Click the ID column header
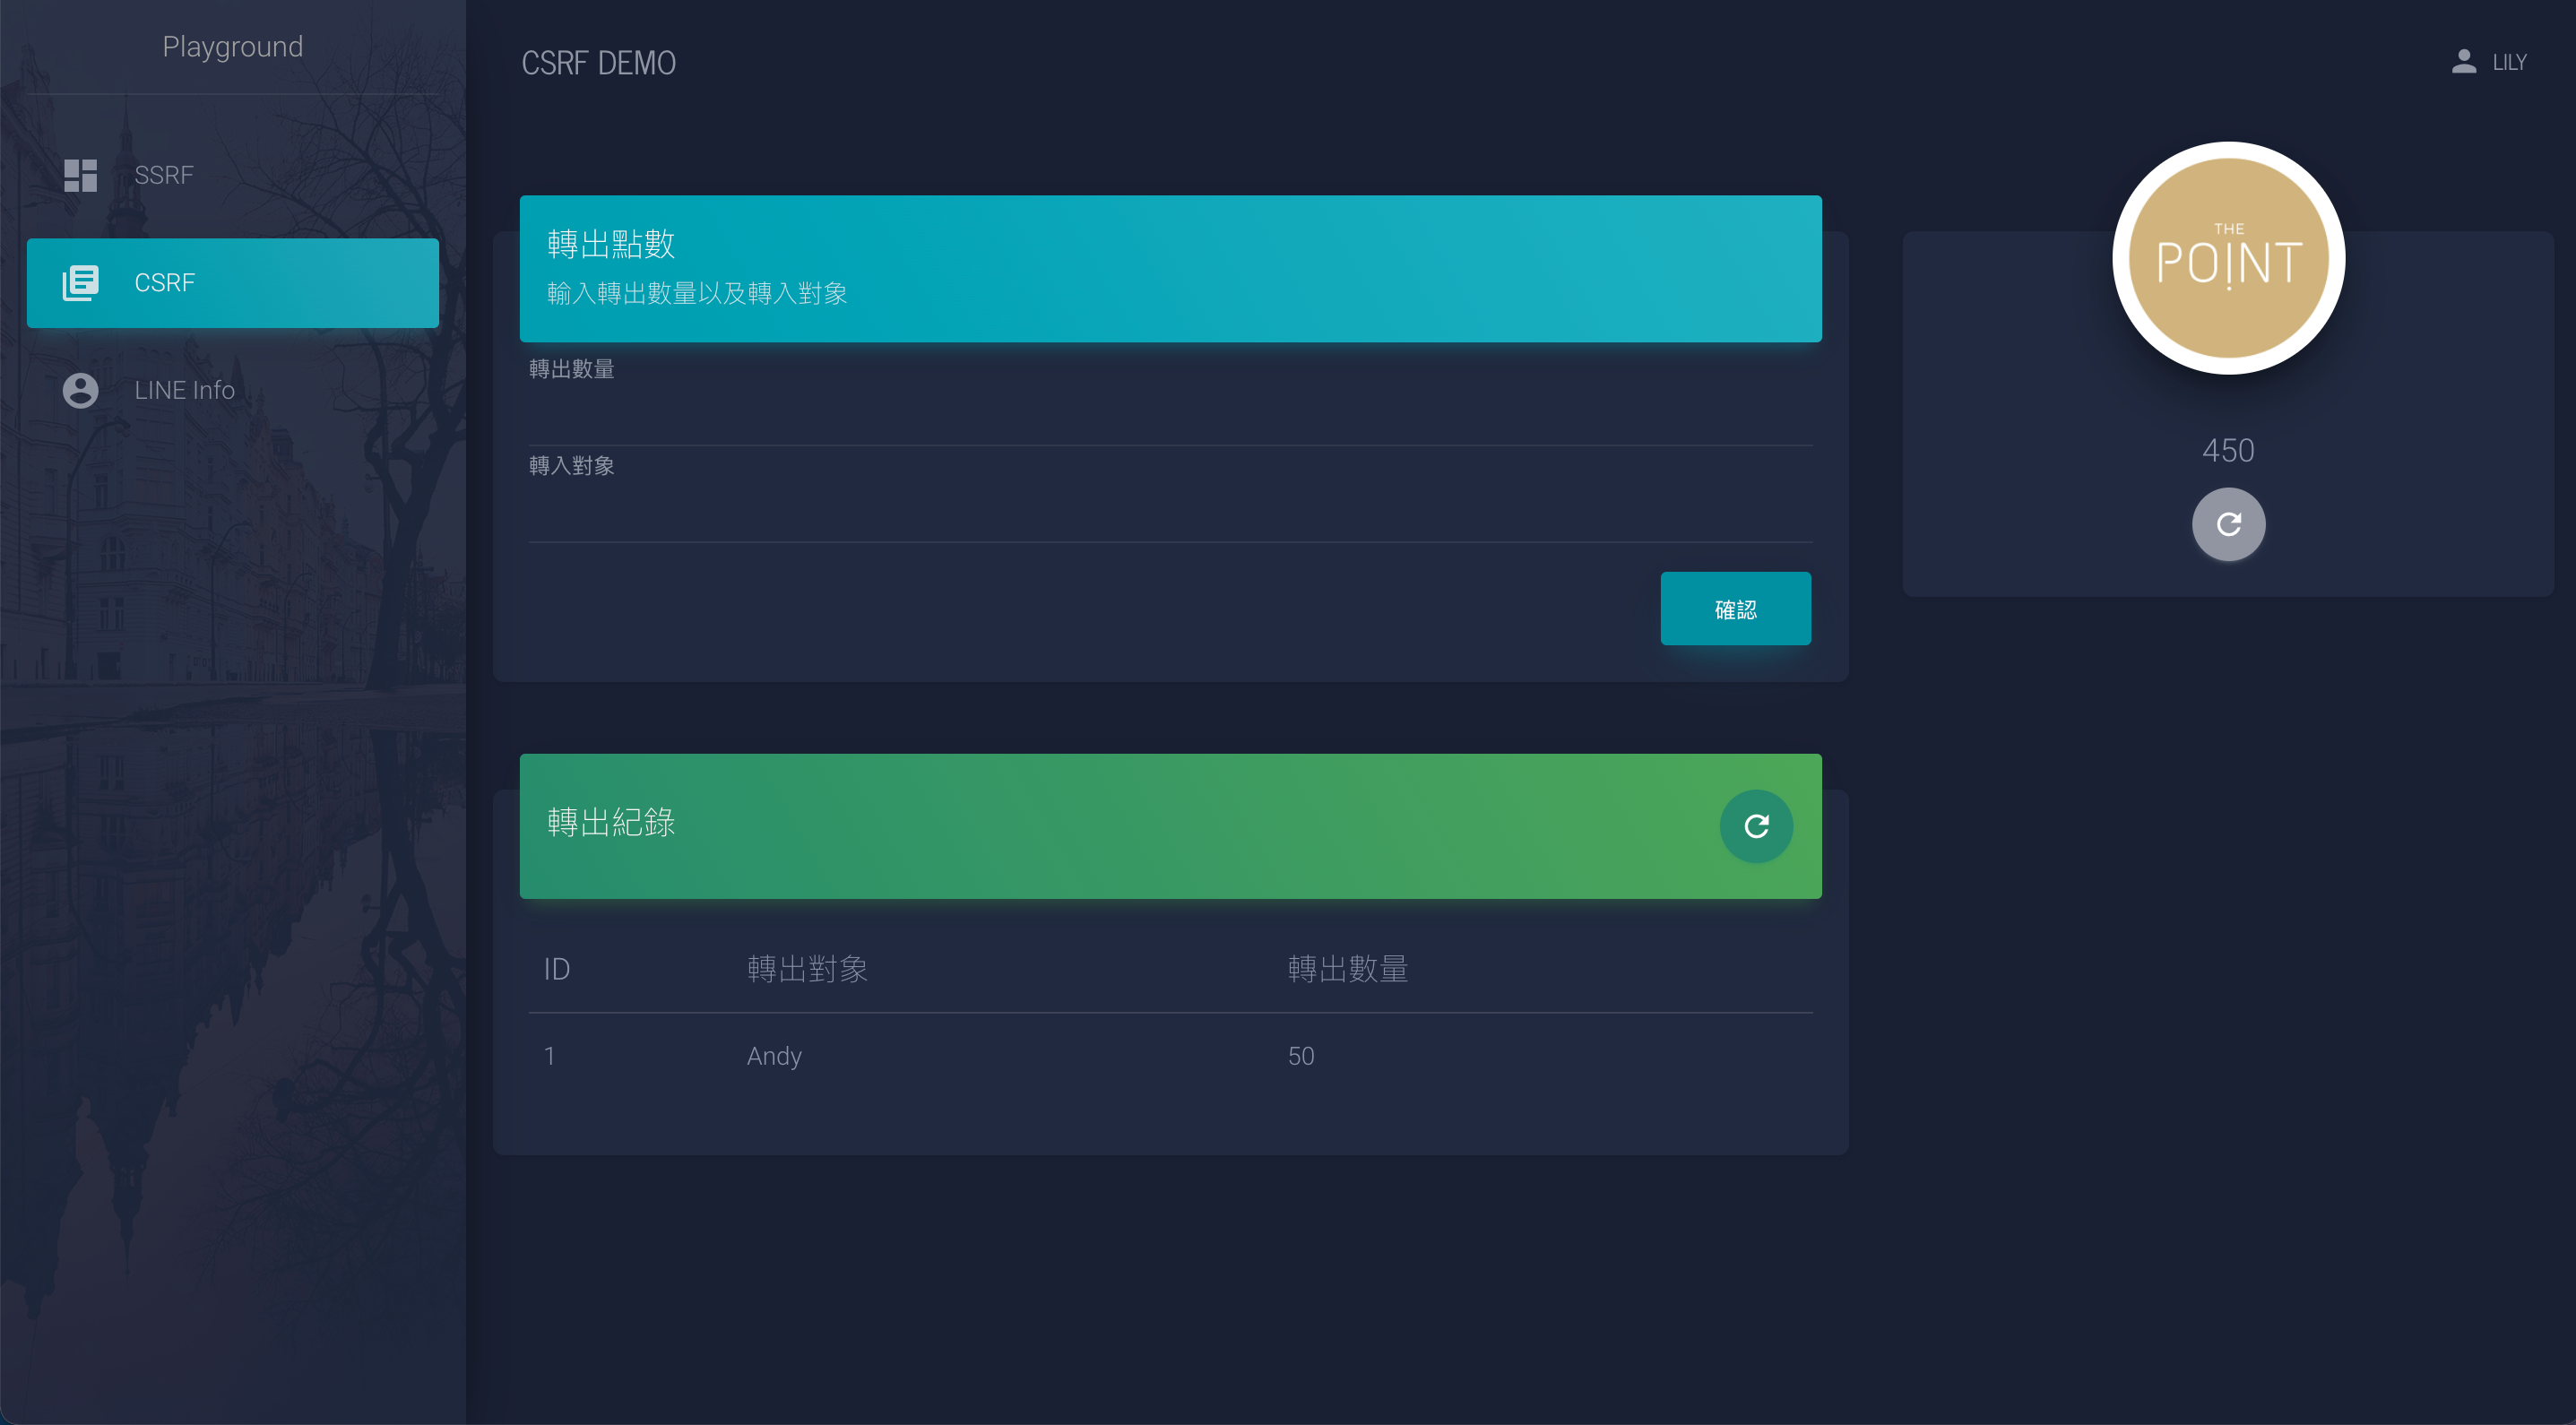2576x1425 pixels. coord(556,969)
